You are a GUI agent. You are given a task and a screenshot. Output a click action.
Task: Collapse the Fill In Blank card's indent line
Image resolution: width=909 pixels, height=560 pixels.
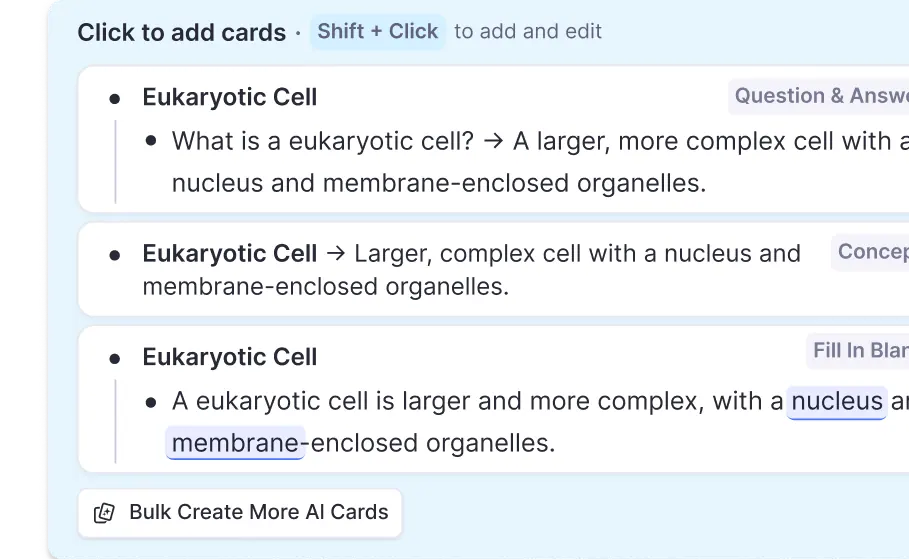pyautogui.click(x=116, y=421)
